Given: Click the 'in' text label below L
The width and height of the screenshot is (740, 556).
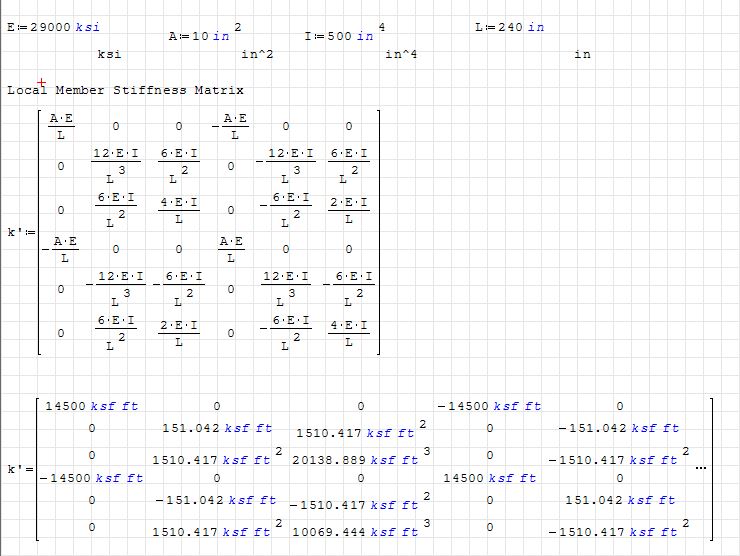Looking at the screenshot, I should pyautogui.click(x=582, y=55).
